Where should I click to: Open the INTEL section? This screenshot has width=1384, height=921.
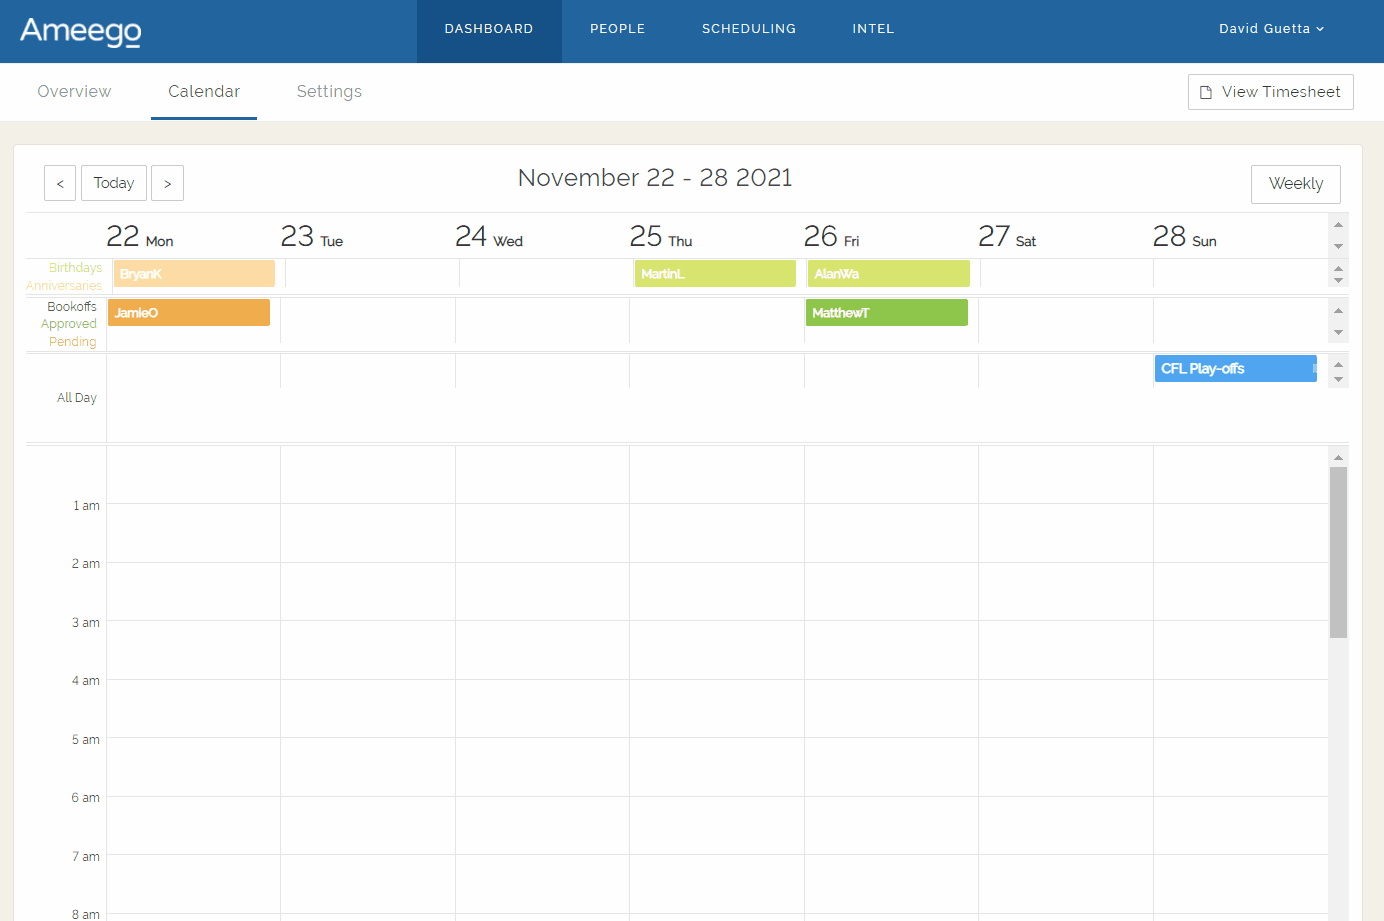872,28
